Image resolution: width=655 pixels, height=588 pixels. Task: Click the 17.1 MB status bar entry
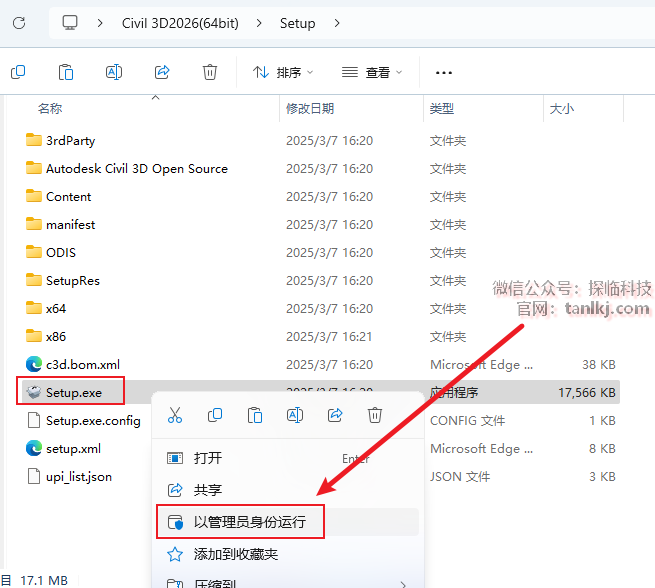point(44,580)
